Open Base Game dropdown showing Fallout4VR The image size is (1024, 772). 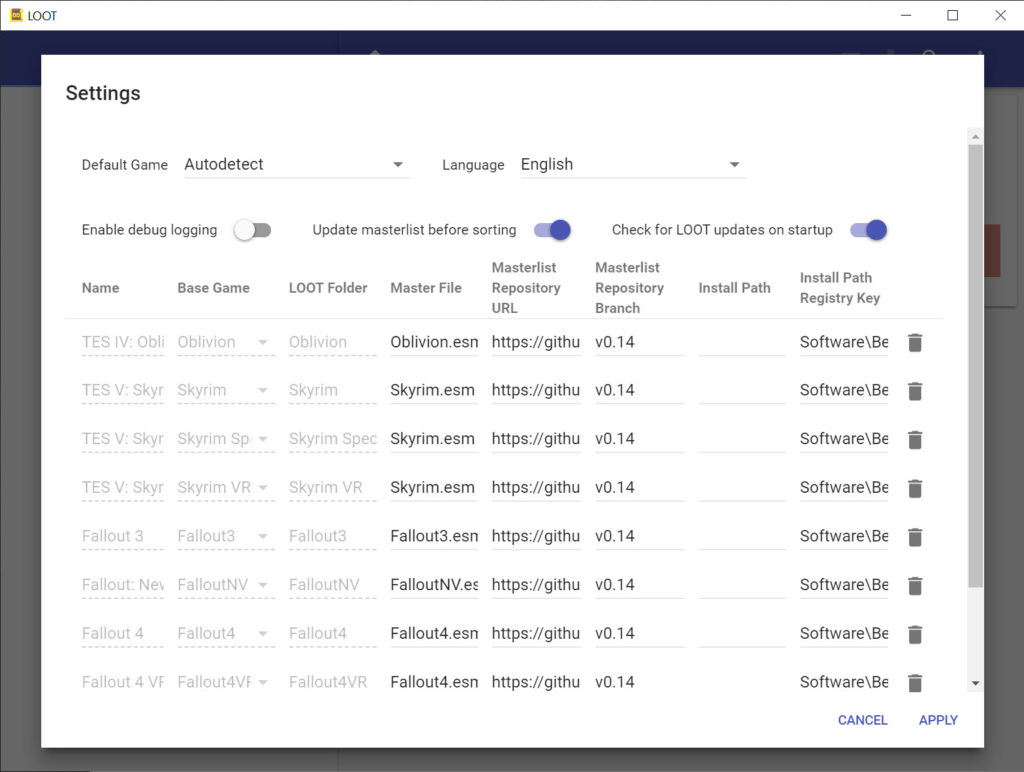pyautogui.click(x=225, y=683)
